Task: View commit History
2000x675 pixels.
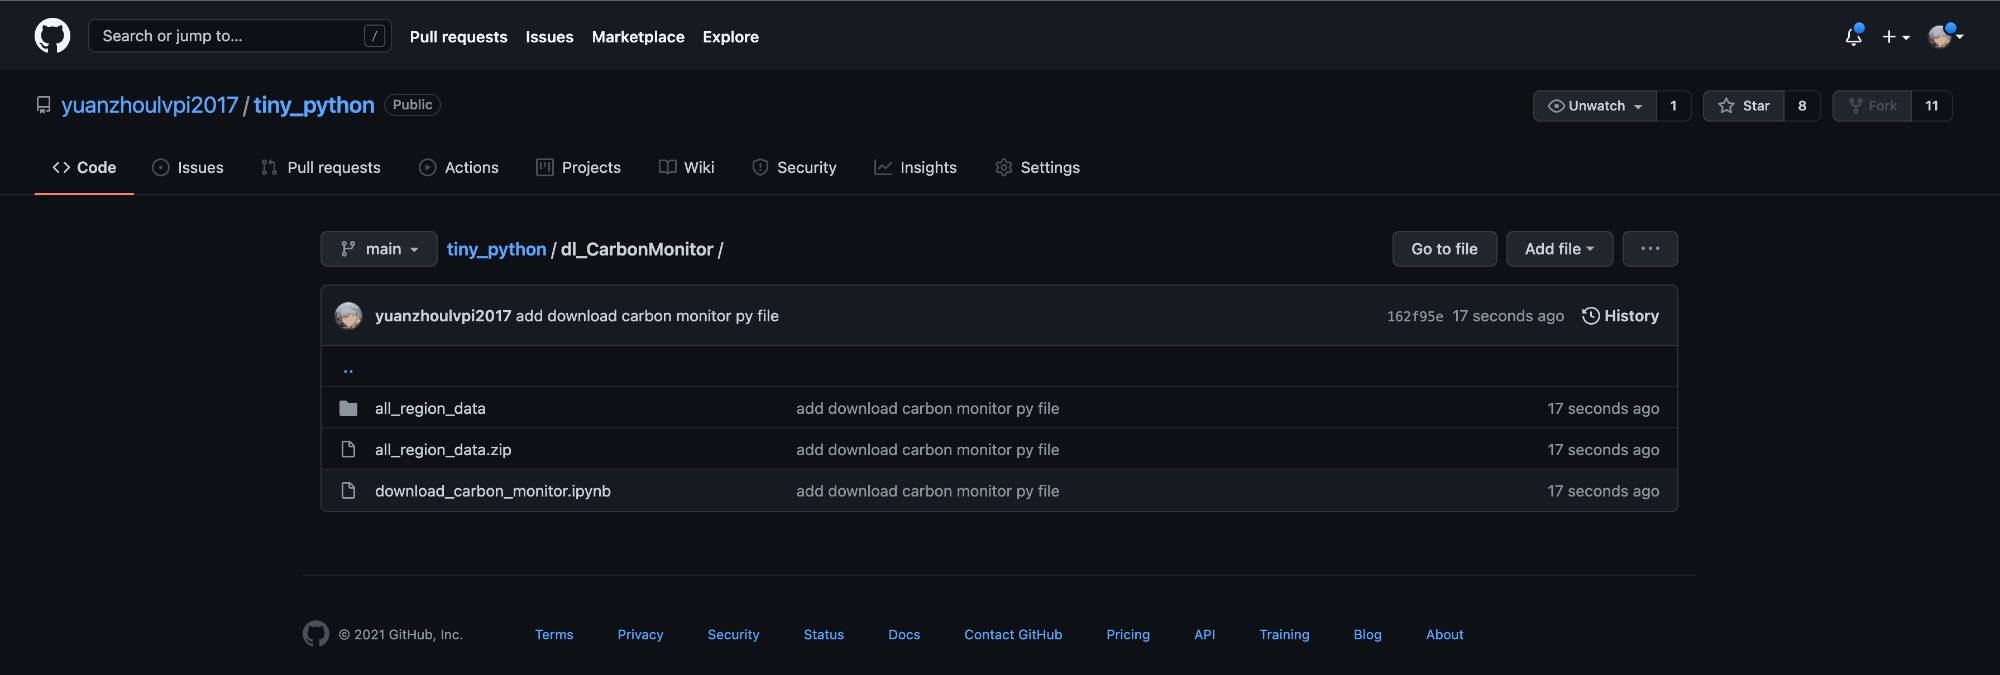Action: [x=1620, y=316]
